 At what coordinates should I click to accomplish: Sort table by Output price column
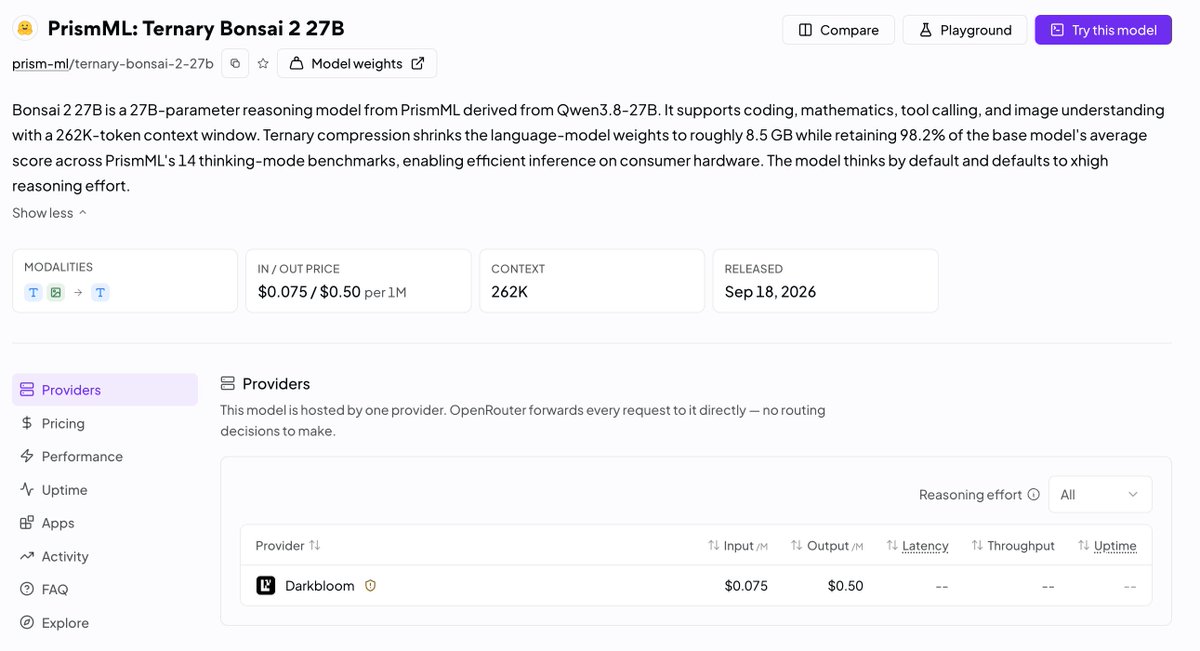pos(829,545)
